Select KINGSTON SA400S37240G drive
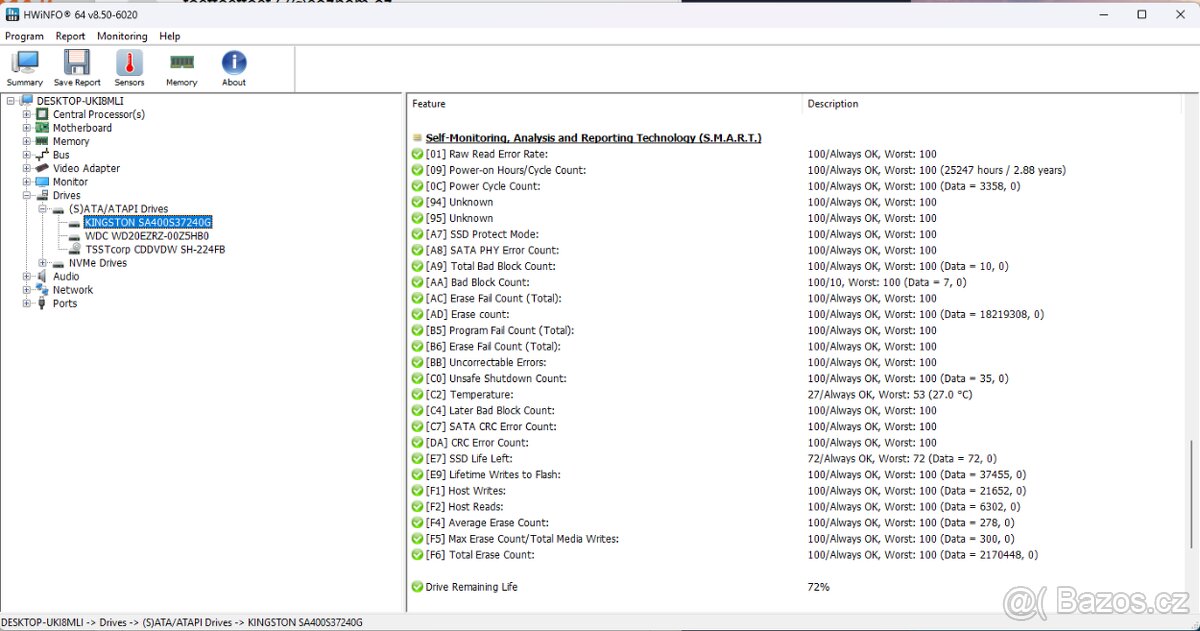The height and width of the screenshot is (631, 1200). [x=148, y=222]
